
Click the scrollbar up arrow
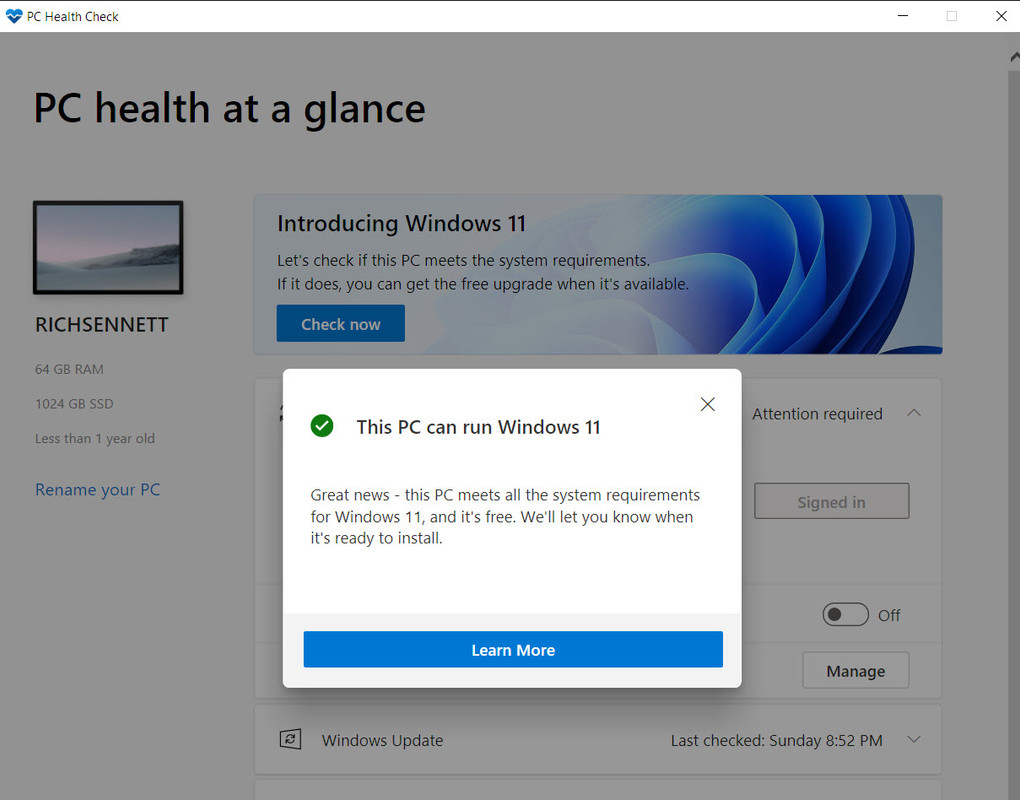[x=1014, y=57]
